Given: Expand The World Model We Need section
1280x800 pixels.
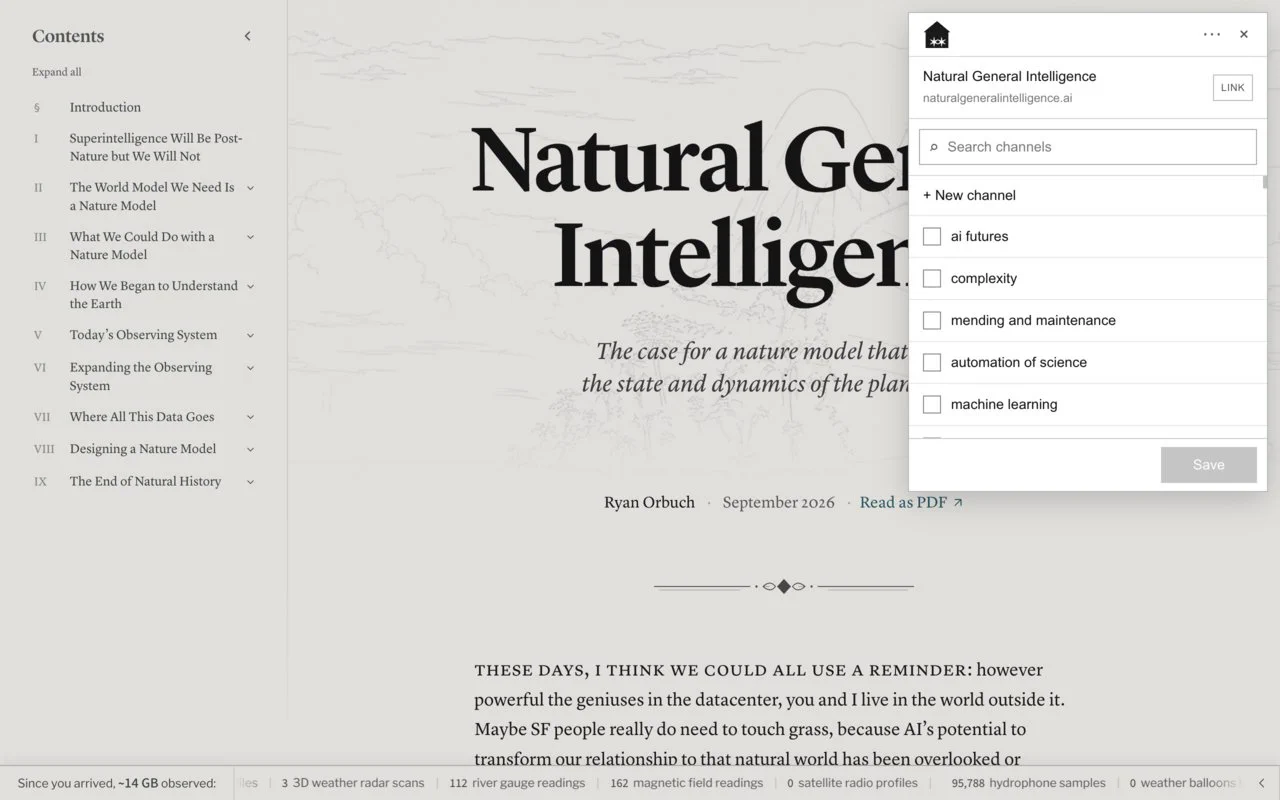Looking at the screenshot, I should [250, 187].
